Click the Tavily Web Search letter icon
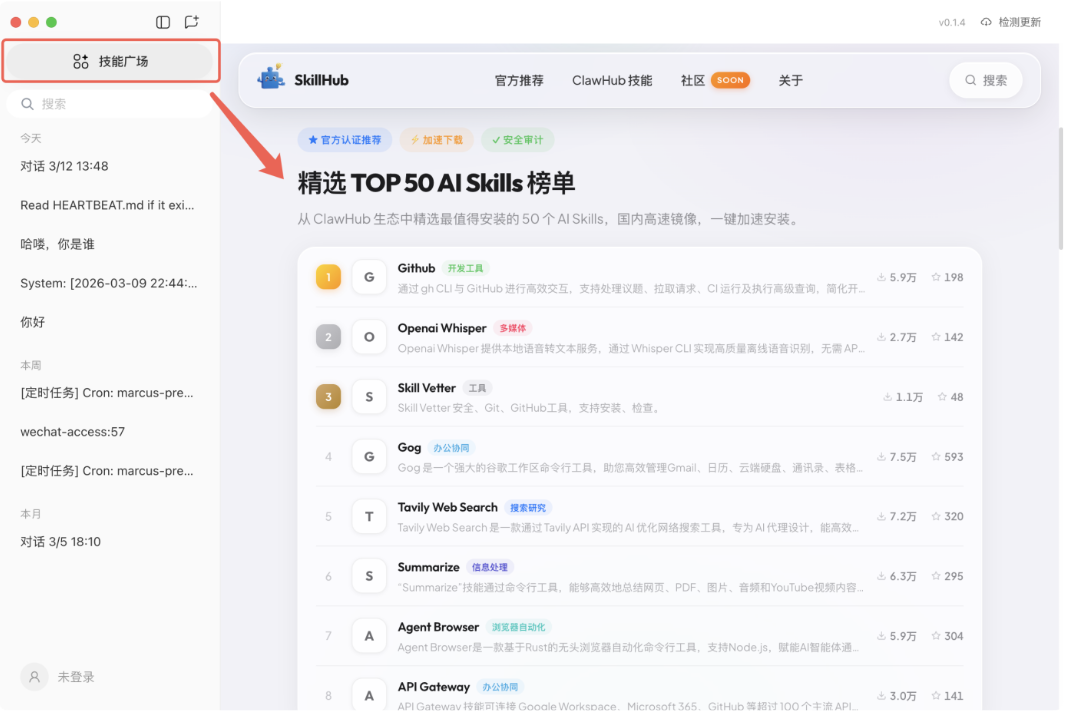 [x=369, y=517]
